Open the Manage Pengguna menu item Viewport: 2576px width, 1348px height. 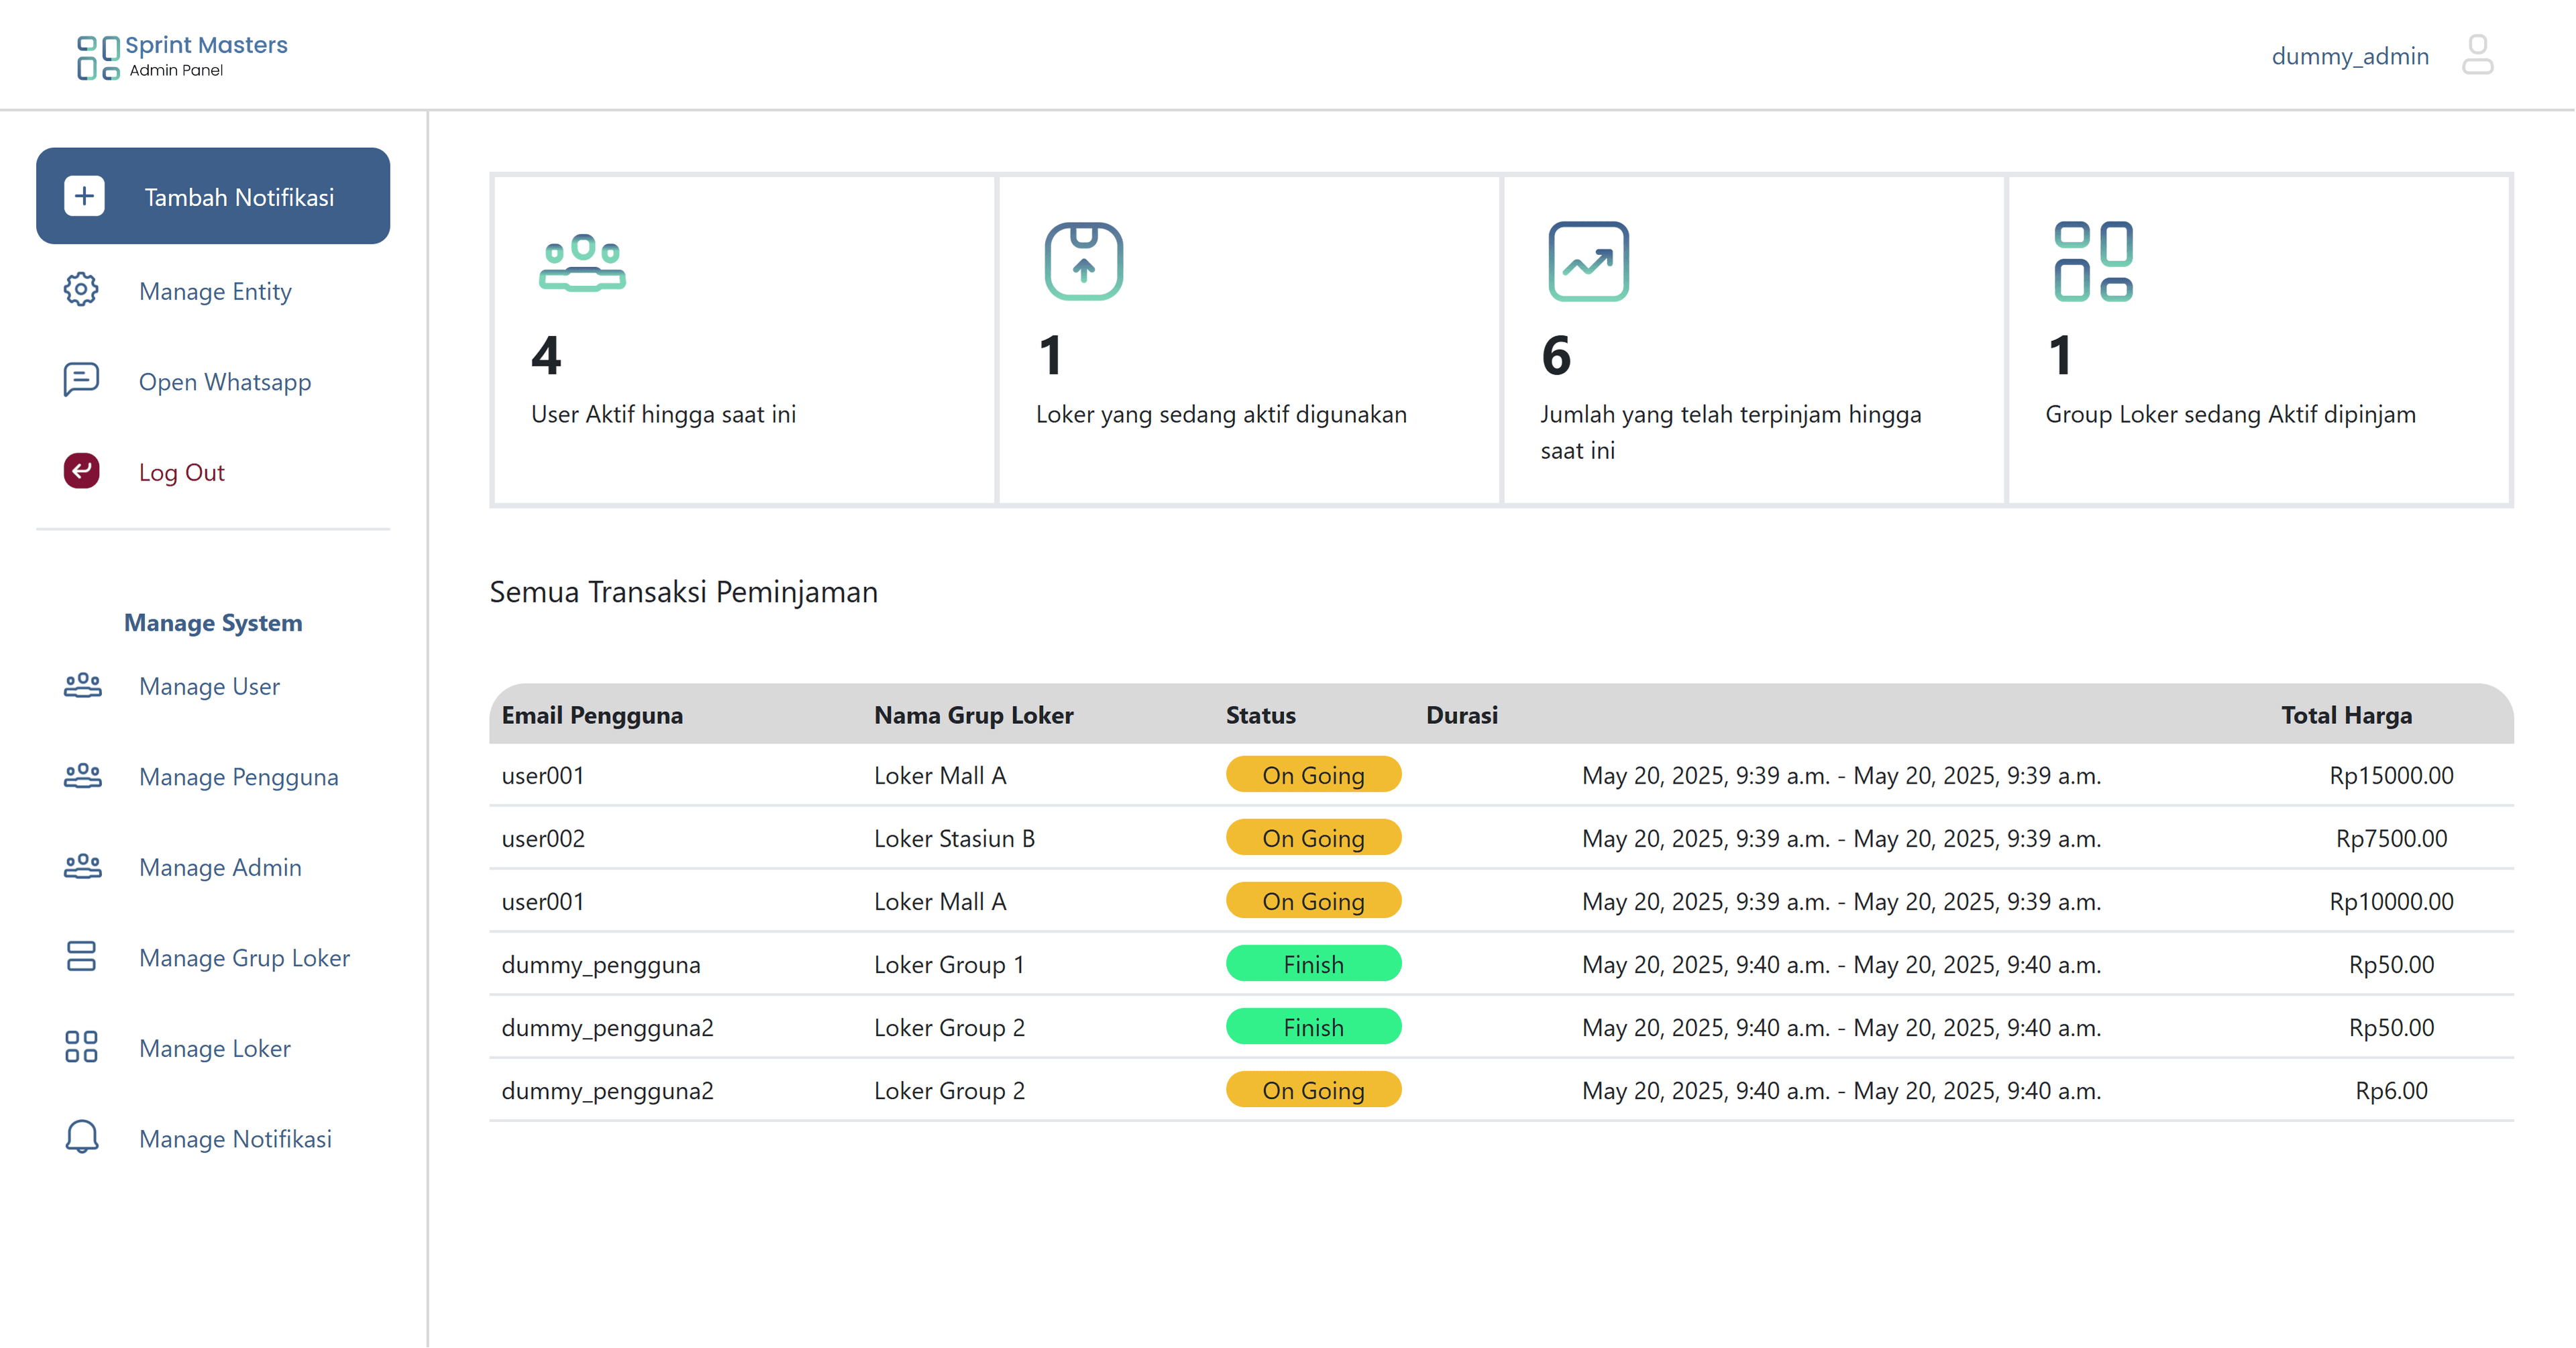[238, 777]
